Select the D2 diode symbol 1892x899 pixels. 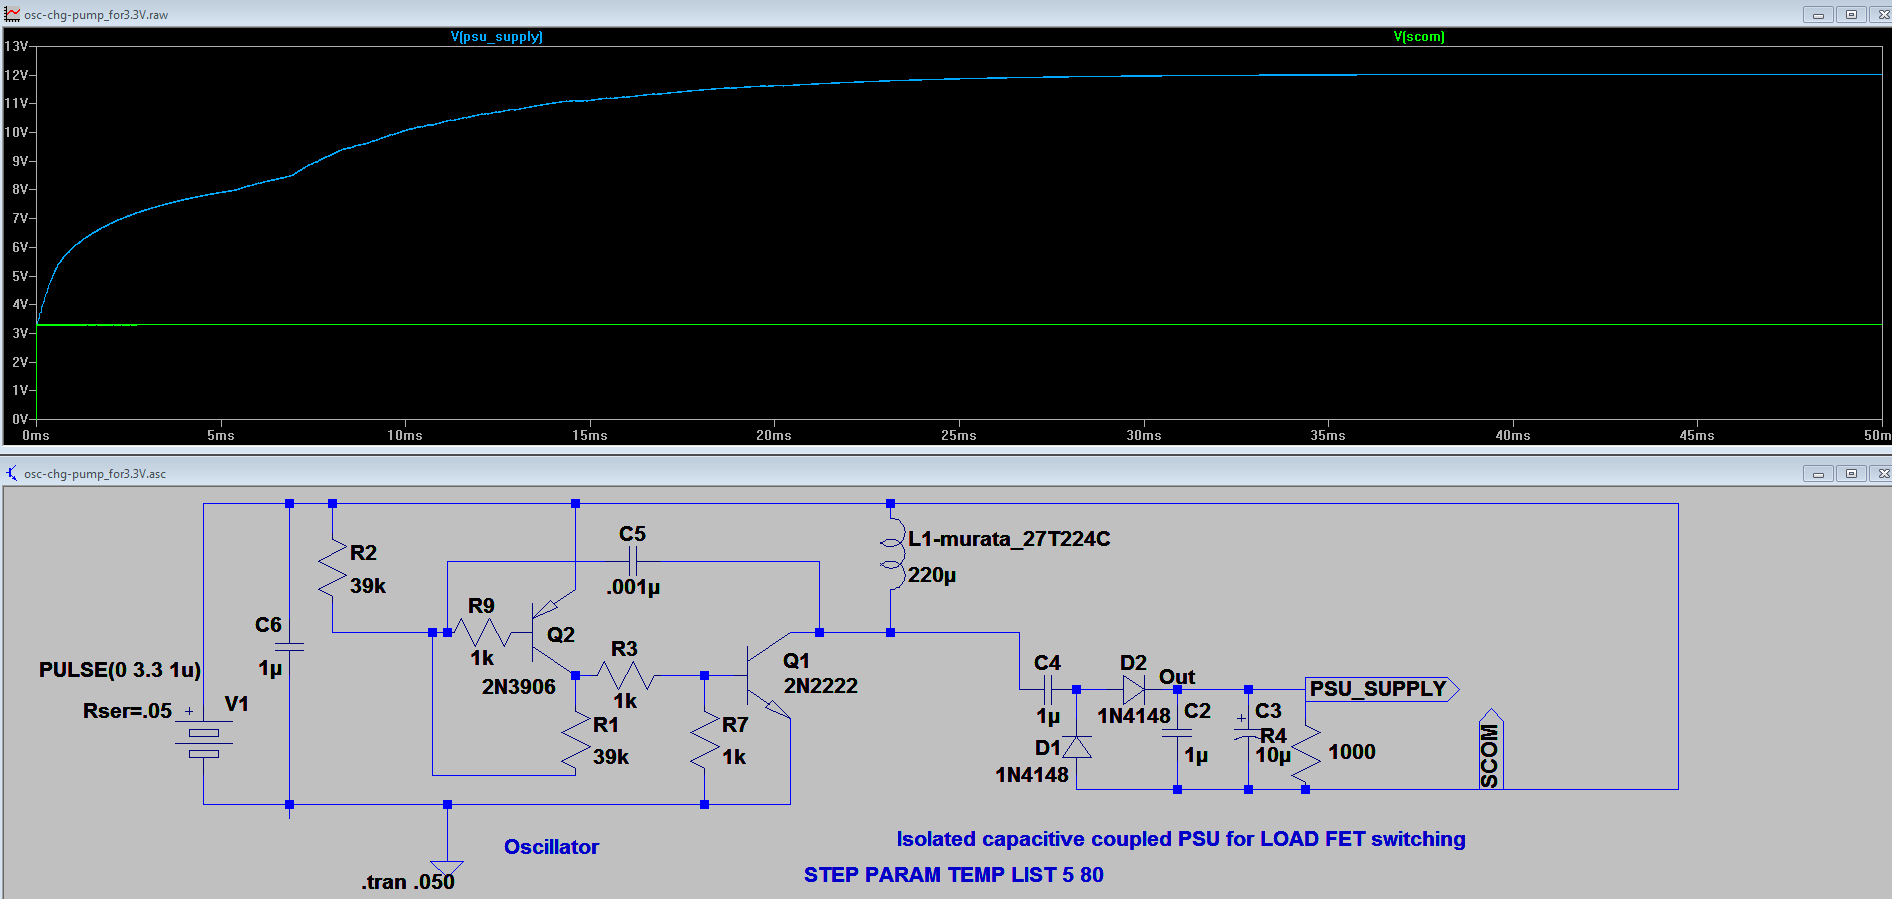pos(1134,689)
